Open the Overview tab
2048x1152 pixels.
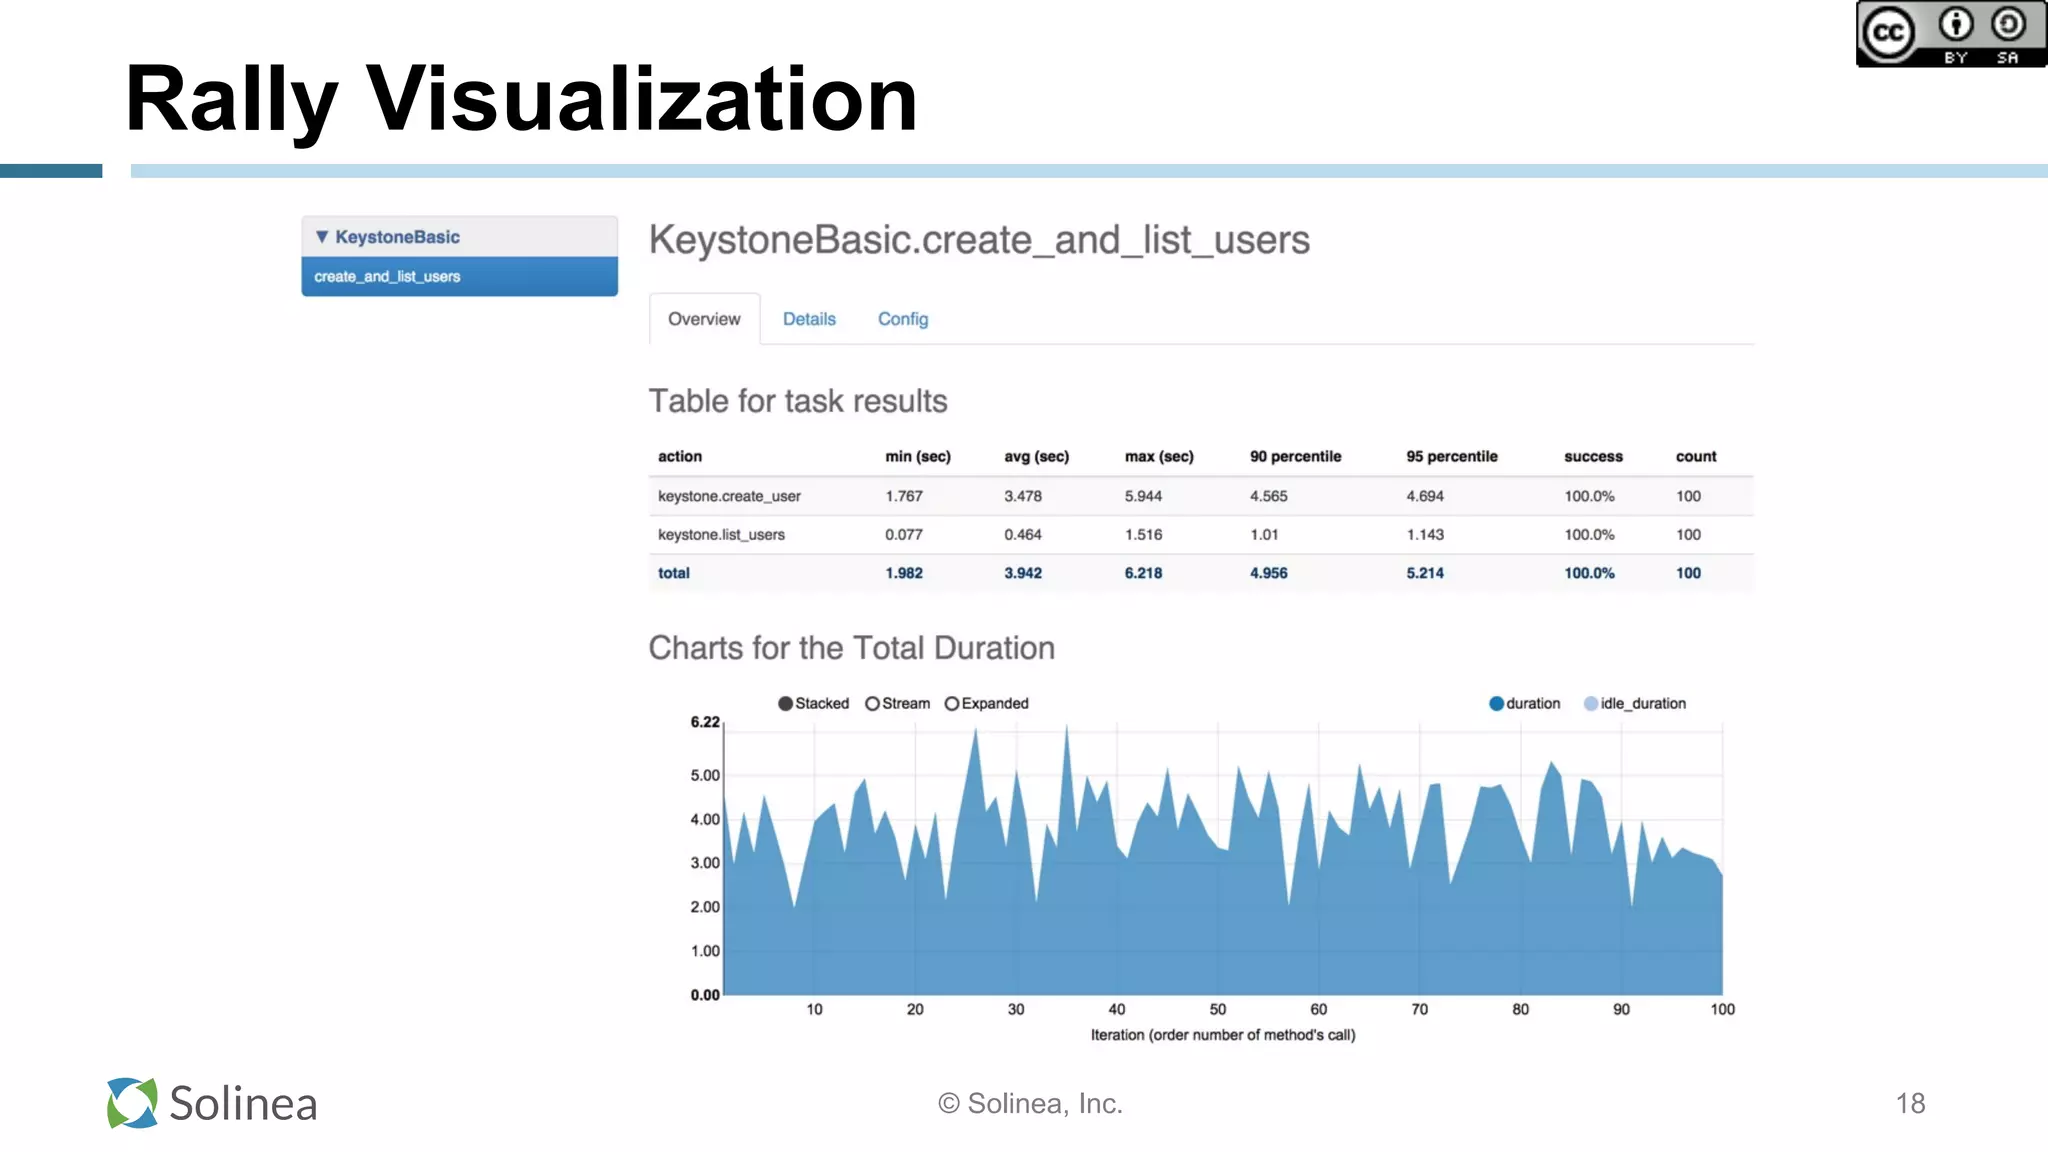coord(704,319)
